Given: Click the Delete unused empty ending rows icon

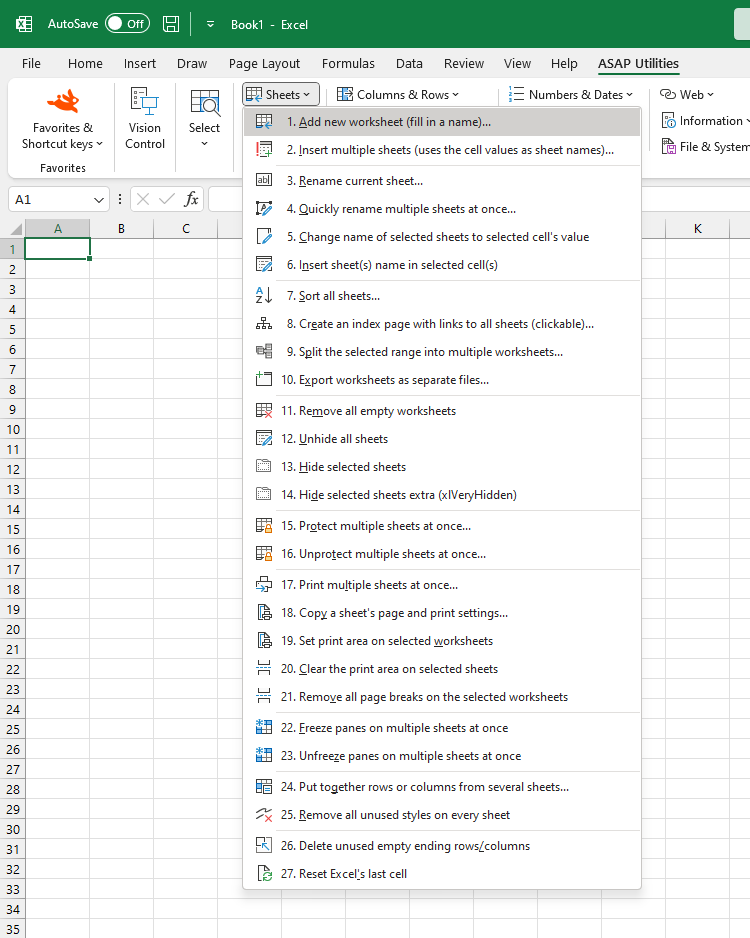Looking at the screenshot, I should point(264,845).
